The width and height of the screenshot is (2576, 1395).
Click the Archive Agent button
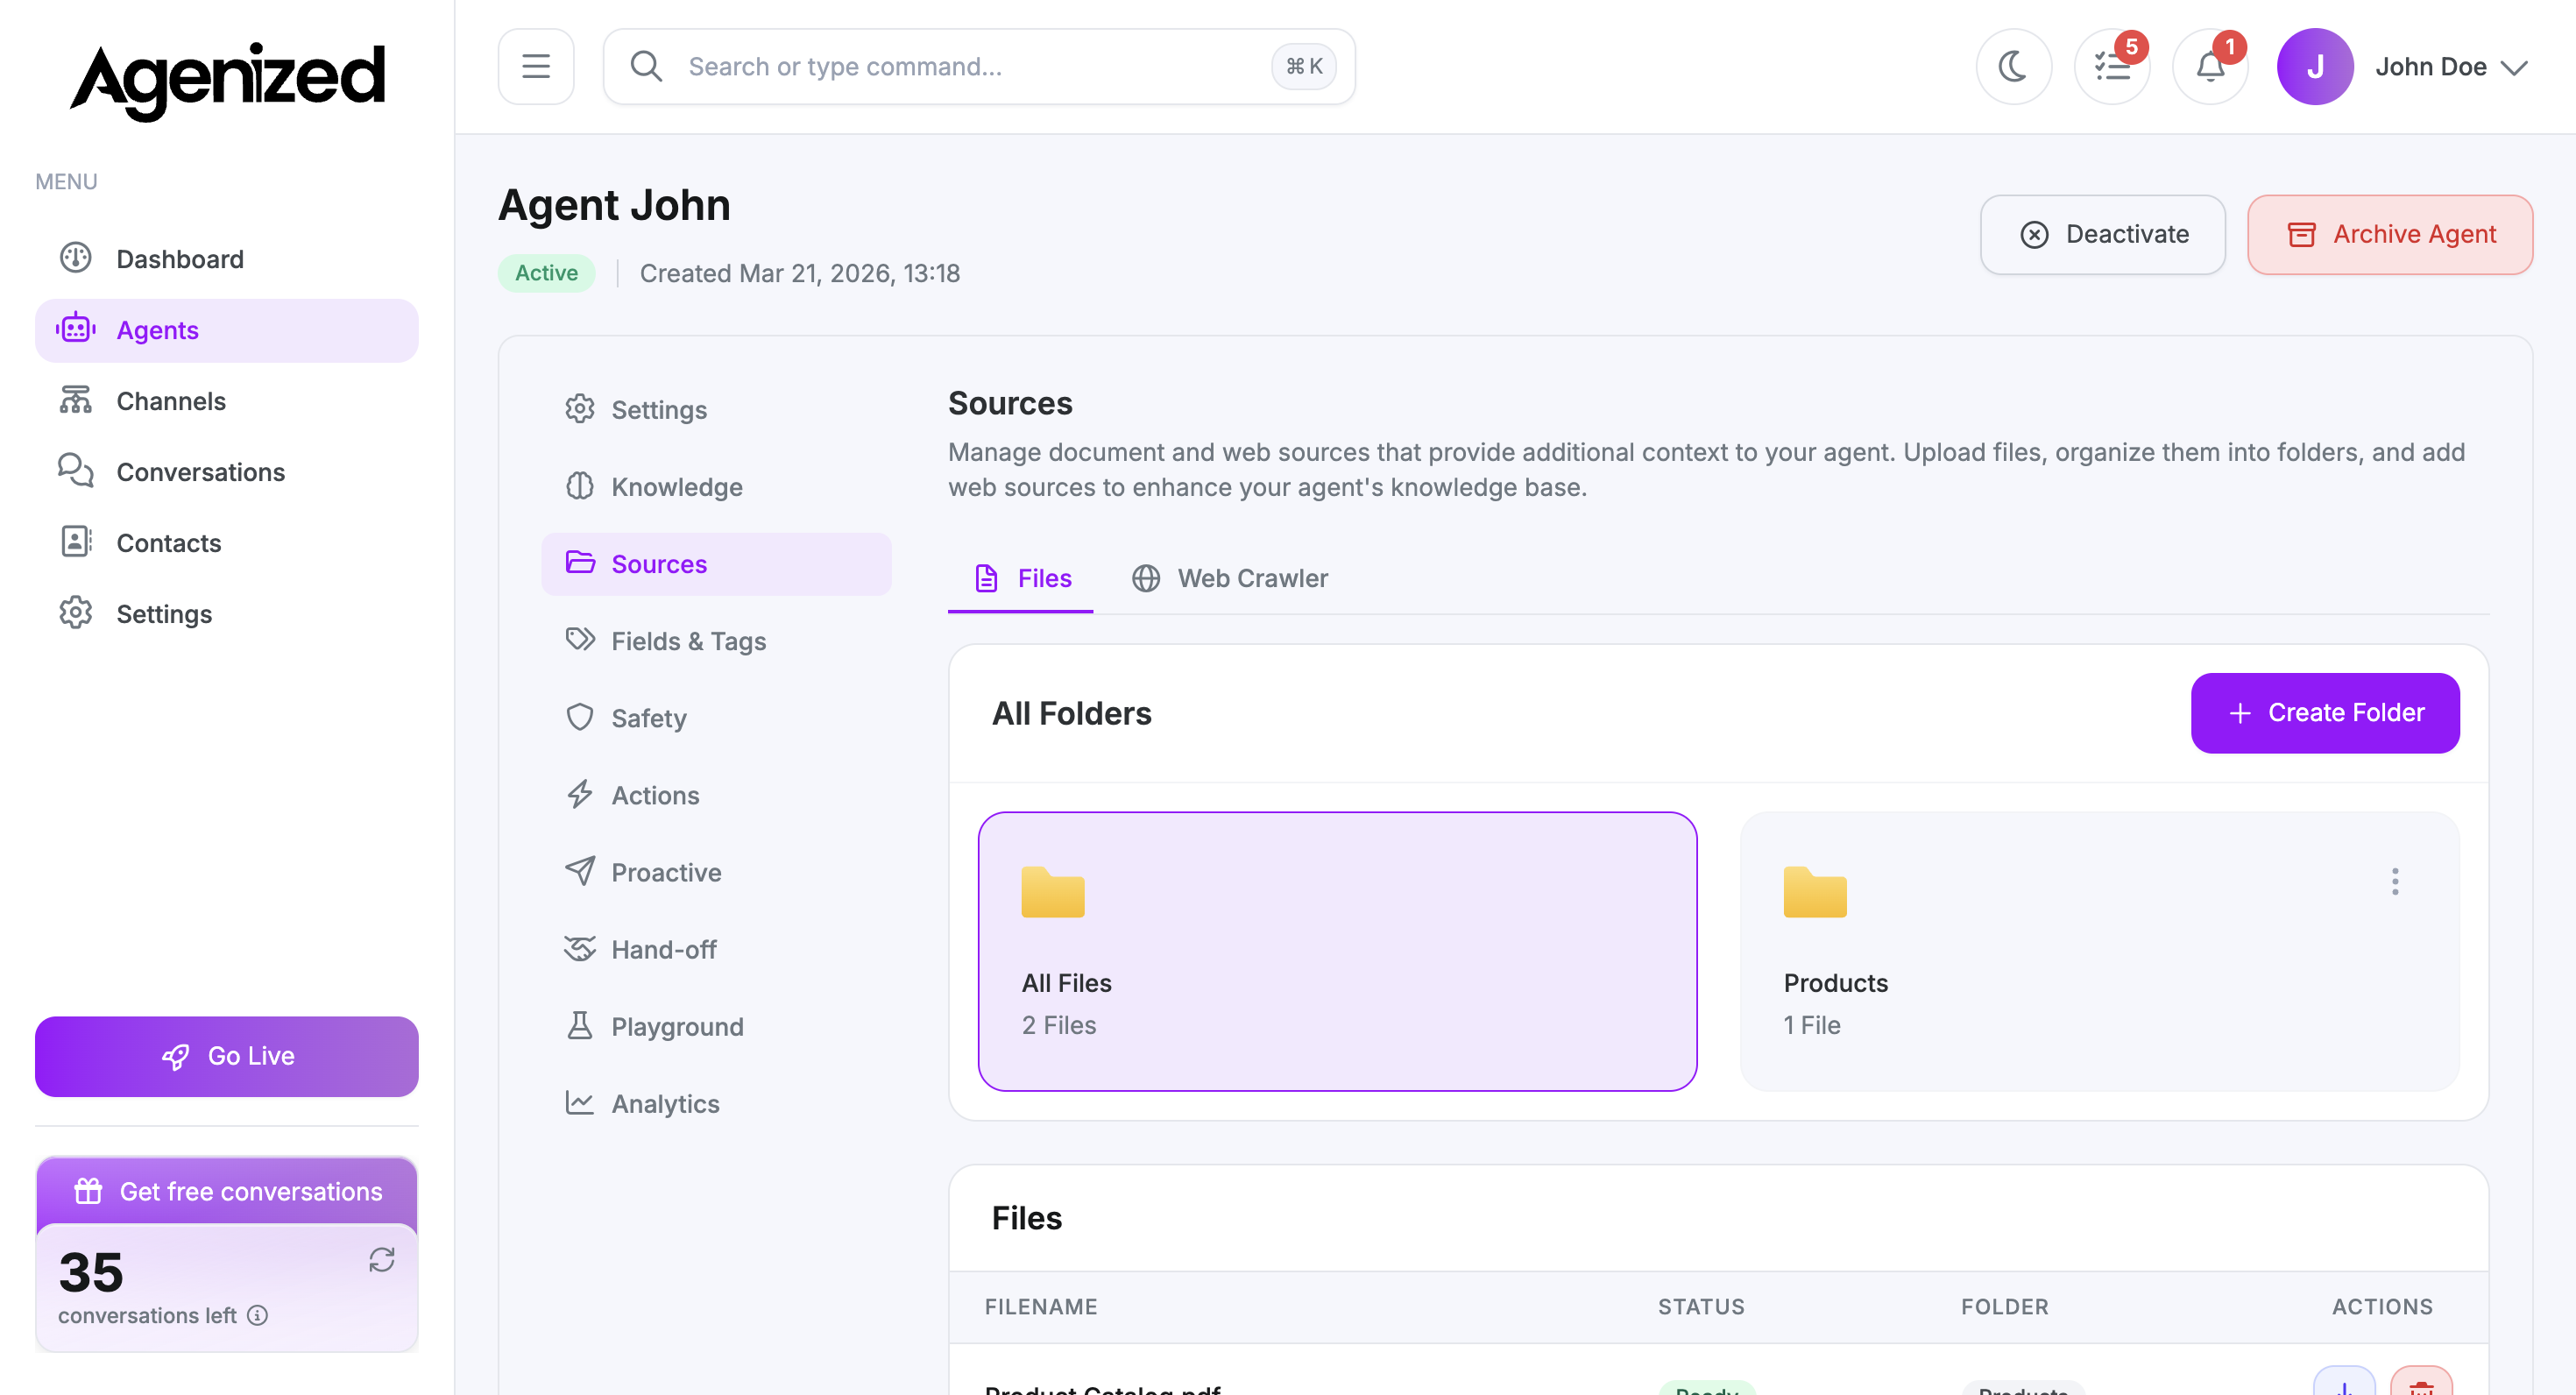tap(2389, 234)
